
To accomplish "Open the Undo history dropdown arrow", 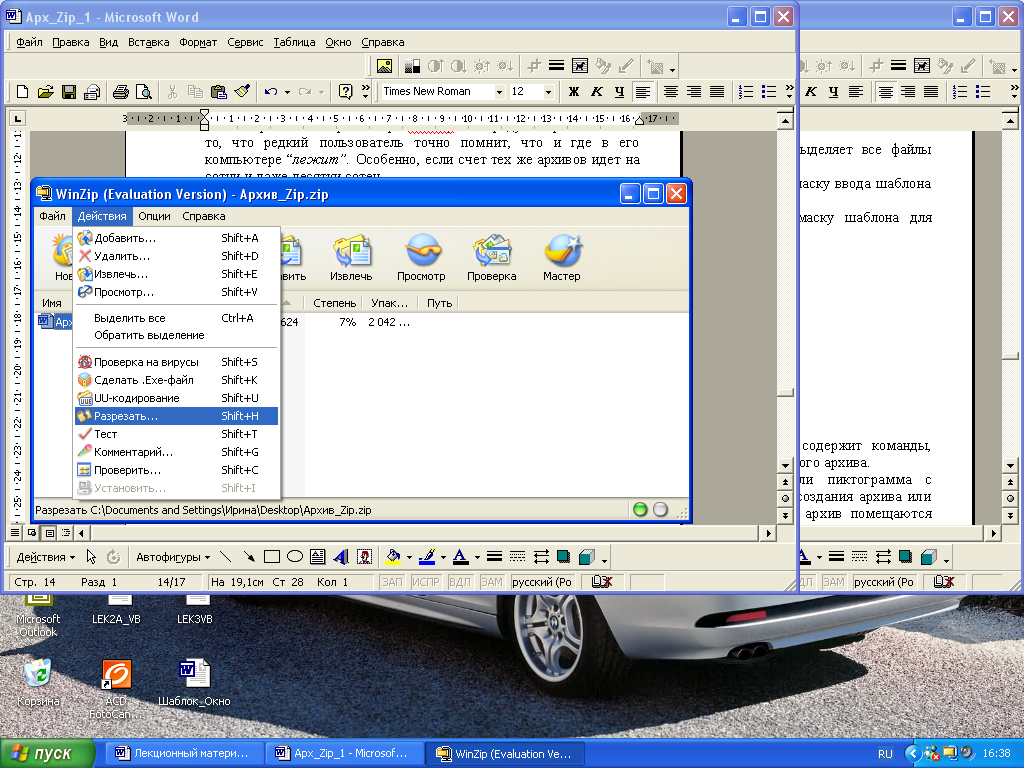I will pyautogui.click(x=287, y=92).
